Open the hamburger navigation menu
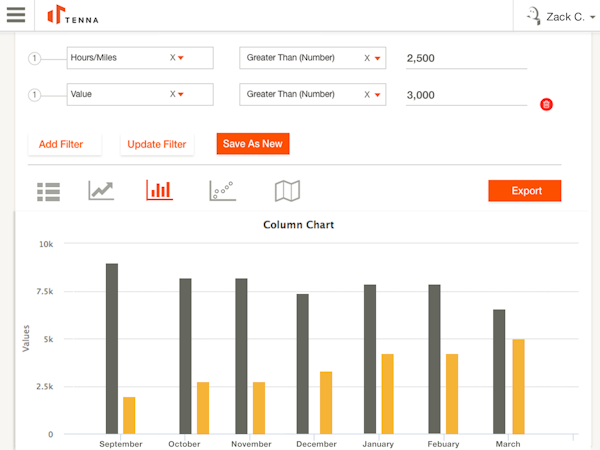This screenshot has width=600, height=450. click(16, 15)
